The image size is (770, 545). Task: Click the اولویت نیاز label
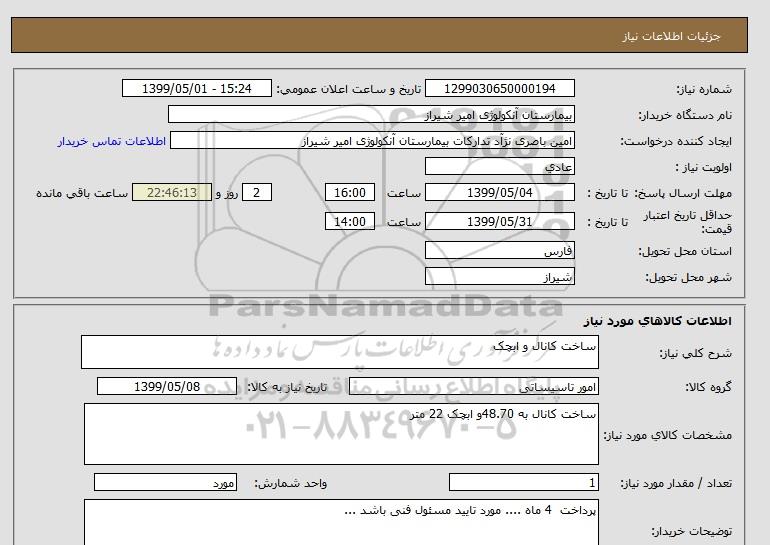click(704, 167)
